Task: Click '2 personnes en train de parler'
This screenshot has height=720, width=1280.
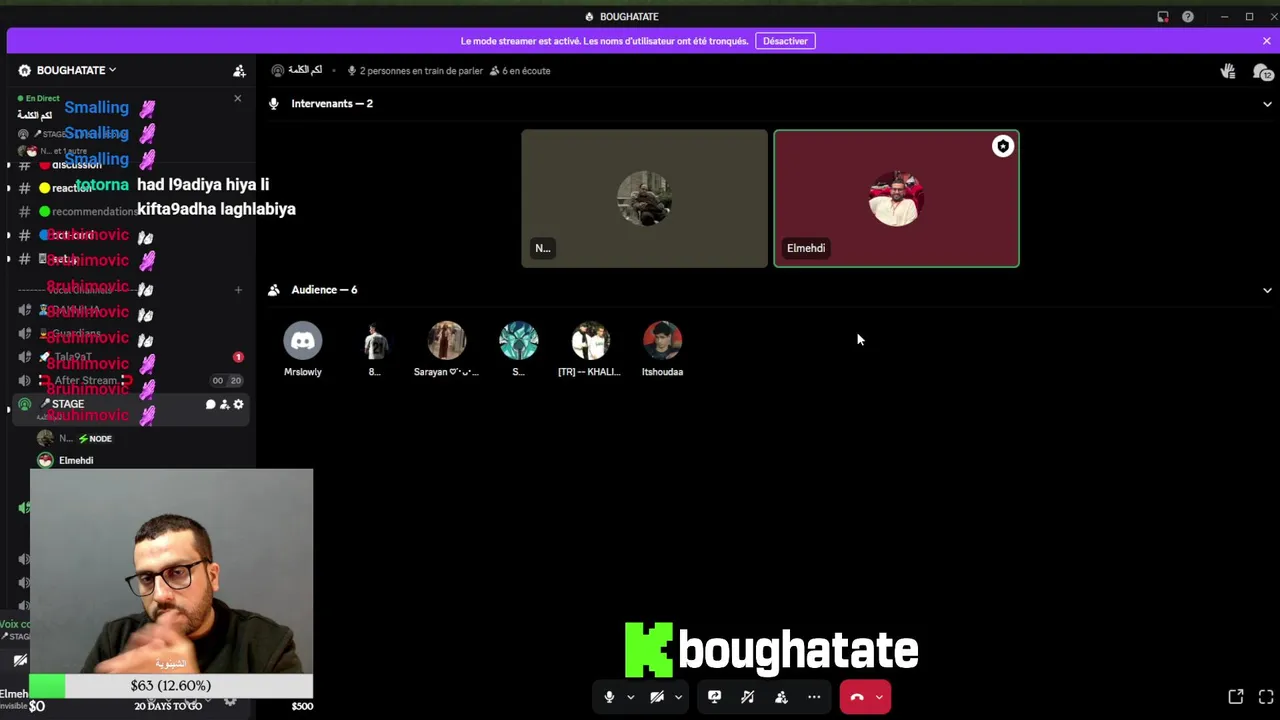Action: click(421, 71)
